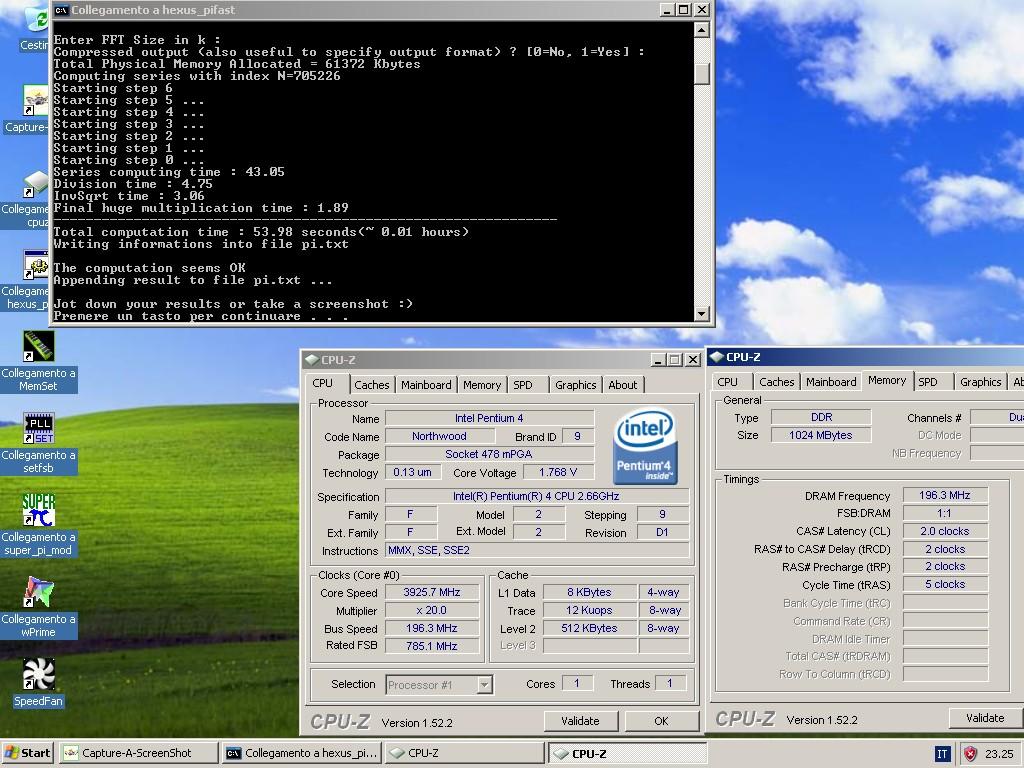Click the console scrollbar thumb
Image resolution: width=1024 pixels, height=768 pixels.
tap(701, 73)
